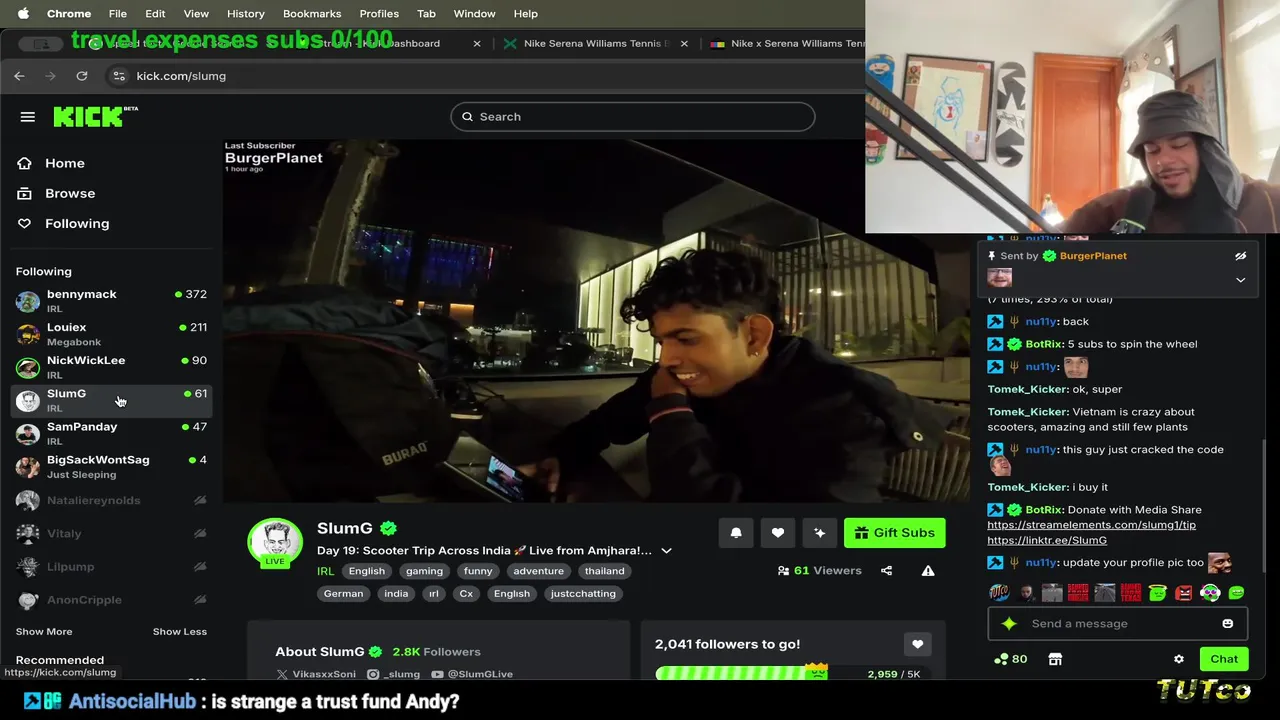Open the linktr.ee/SlumG link
The width and height of the screenshot is (1280, 720).
[x=1047, y=540]
